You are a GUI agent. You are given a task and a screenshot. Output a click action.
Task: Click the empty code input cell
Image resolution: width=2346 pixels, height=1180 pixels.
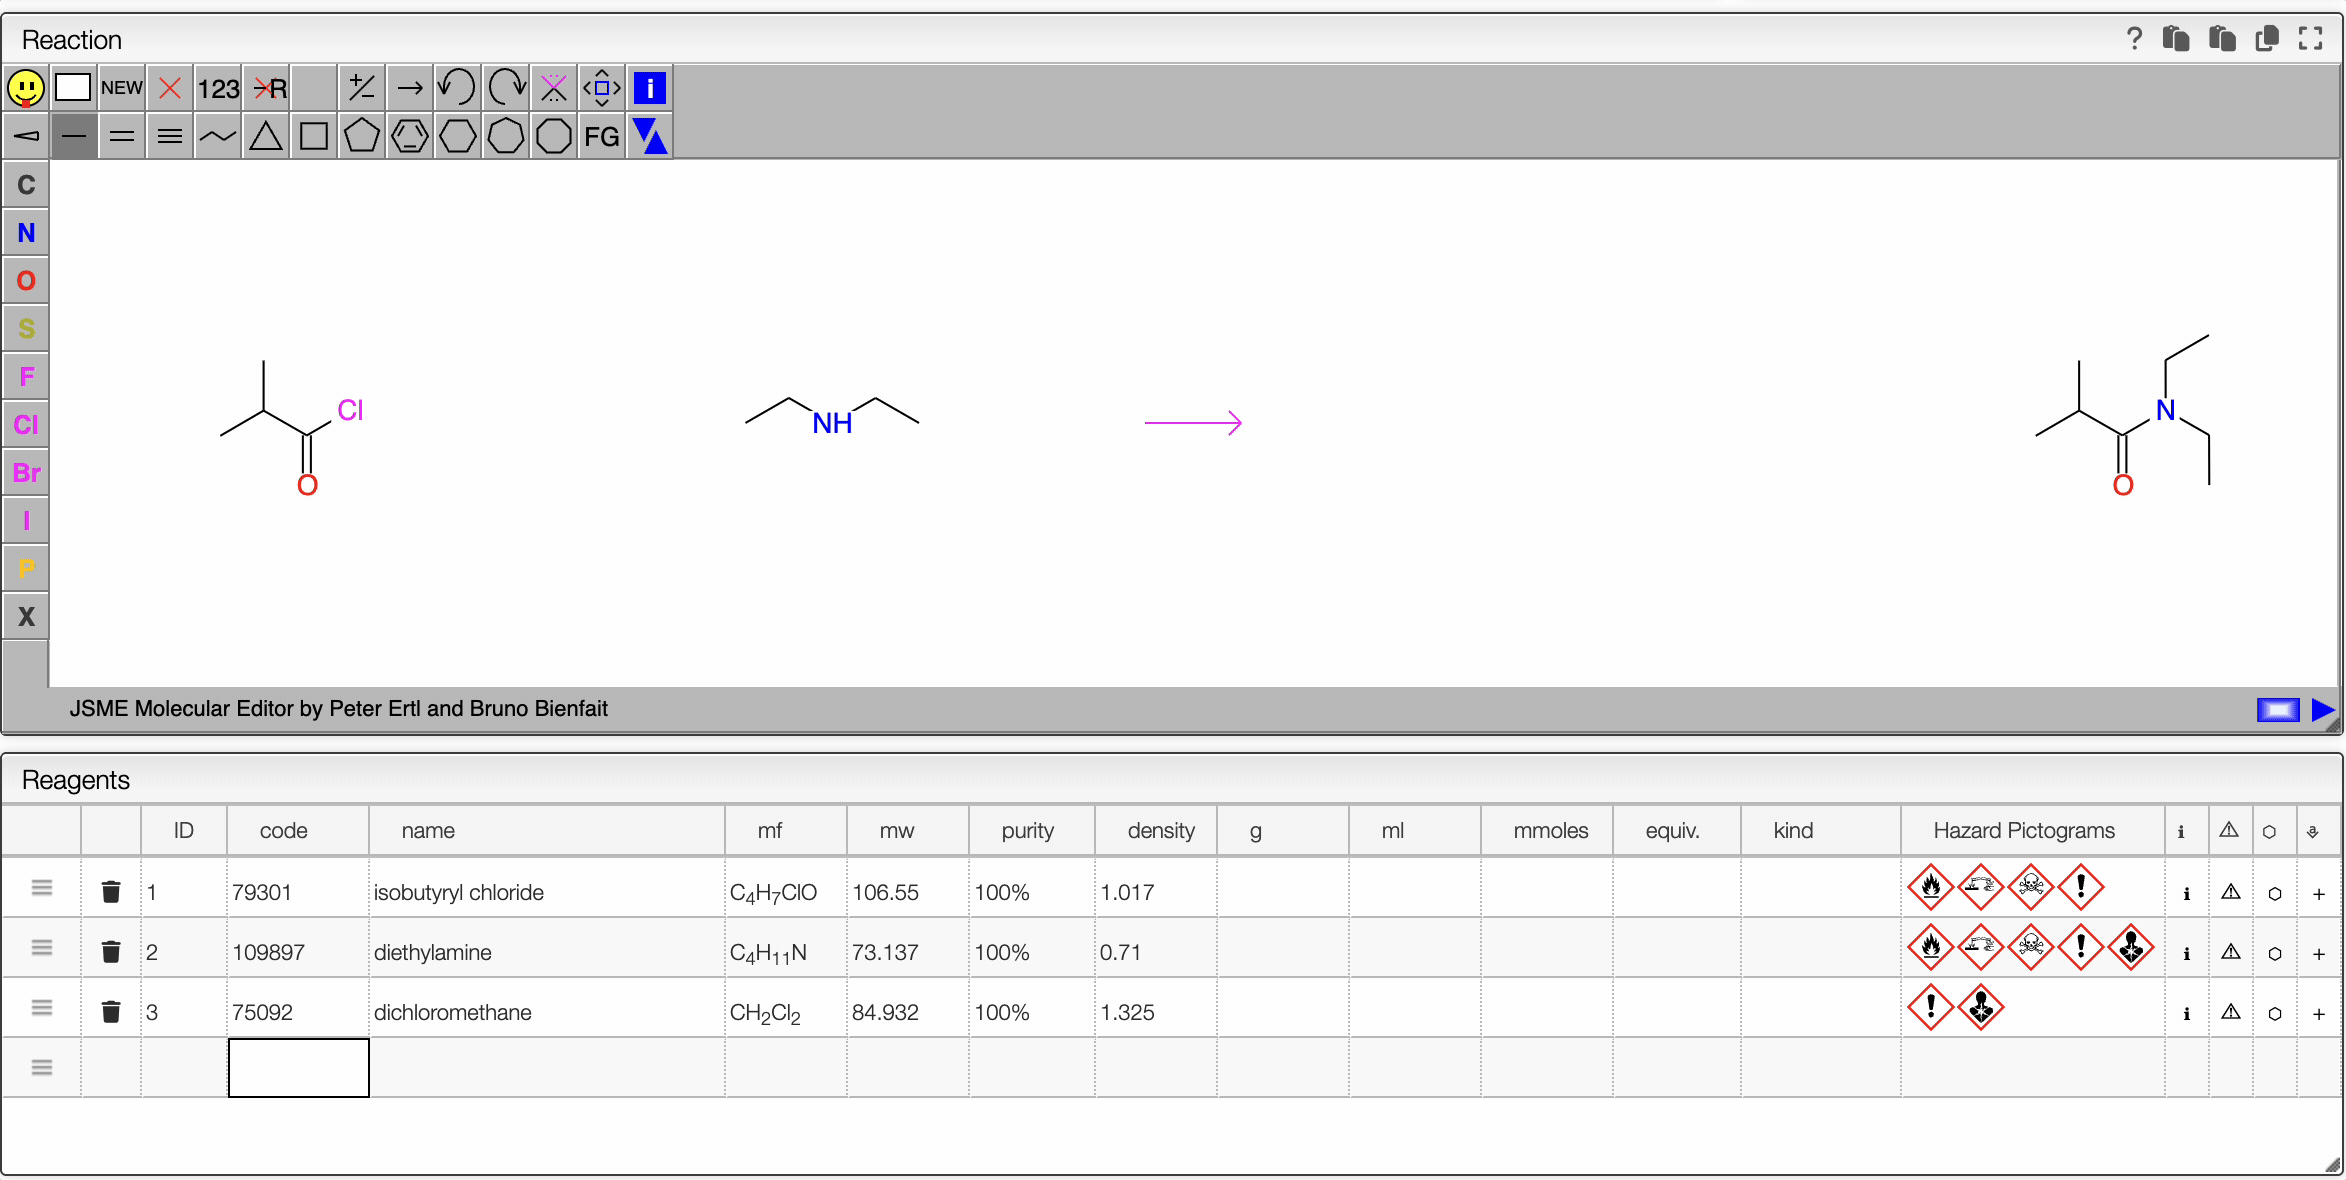(298, 1067)
